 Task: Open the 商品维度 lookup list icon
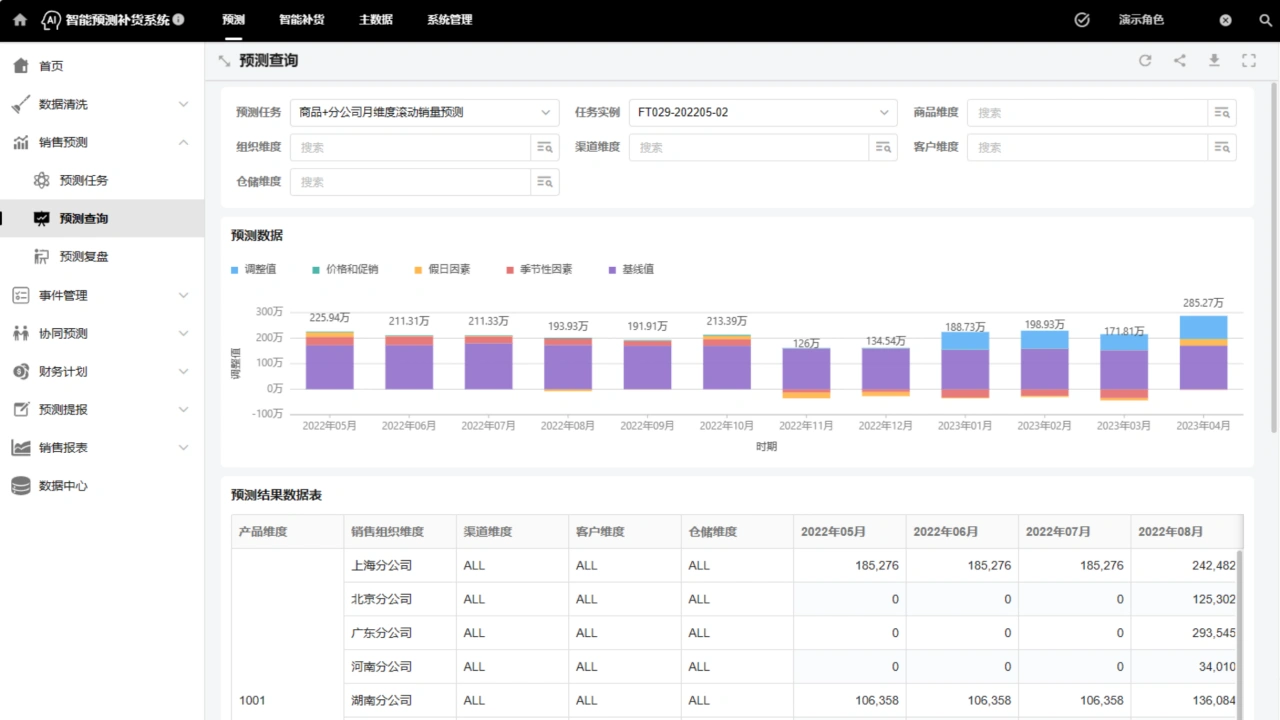pyautogui.click(x=1222, y=113)
